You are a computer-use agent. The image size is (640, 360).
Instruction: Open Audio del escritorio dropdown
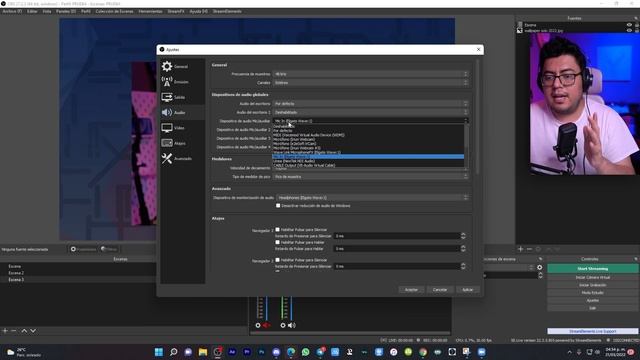point(371,104)
